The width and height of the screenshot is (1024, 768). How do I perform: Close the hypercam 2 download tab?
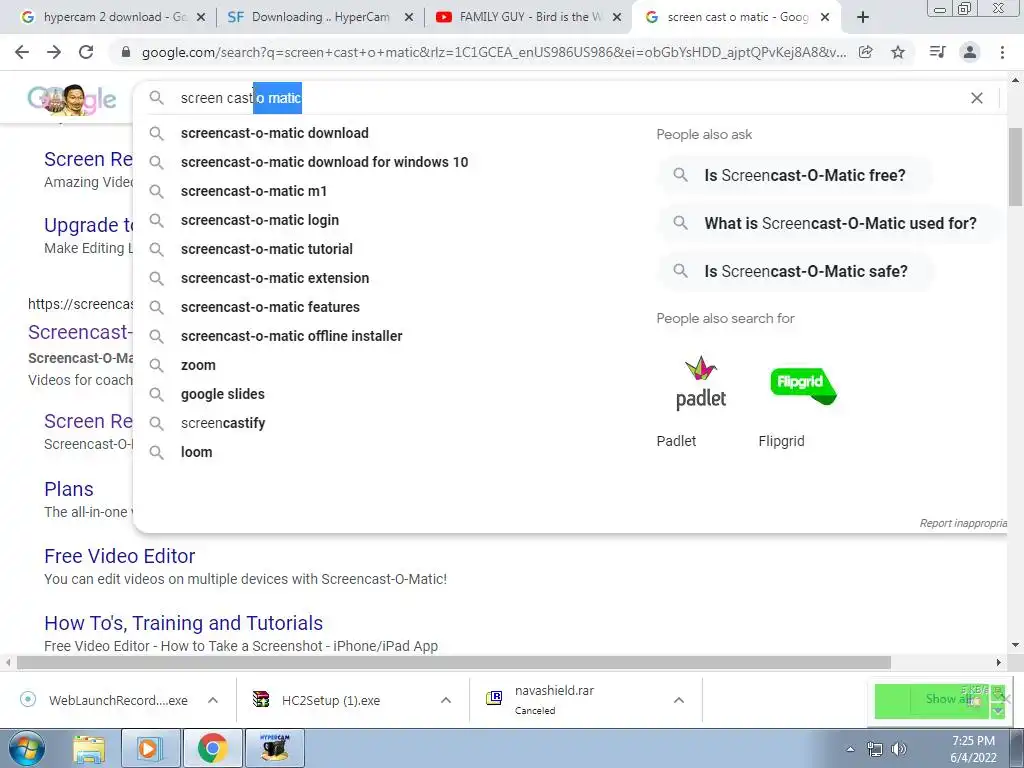[200, 17]
